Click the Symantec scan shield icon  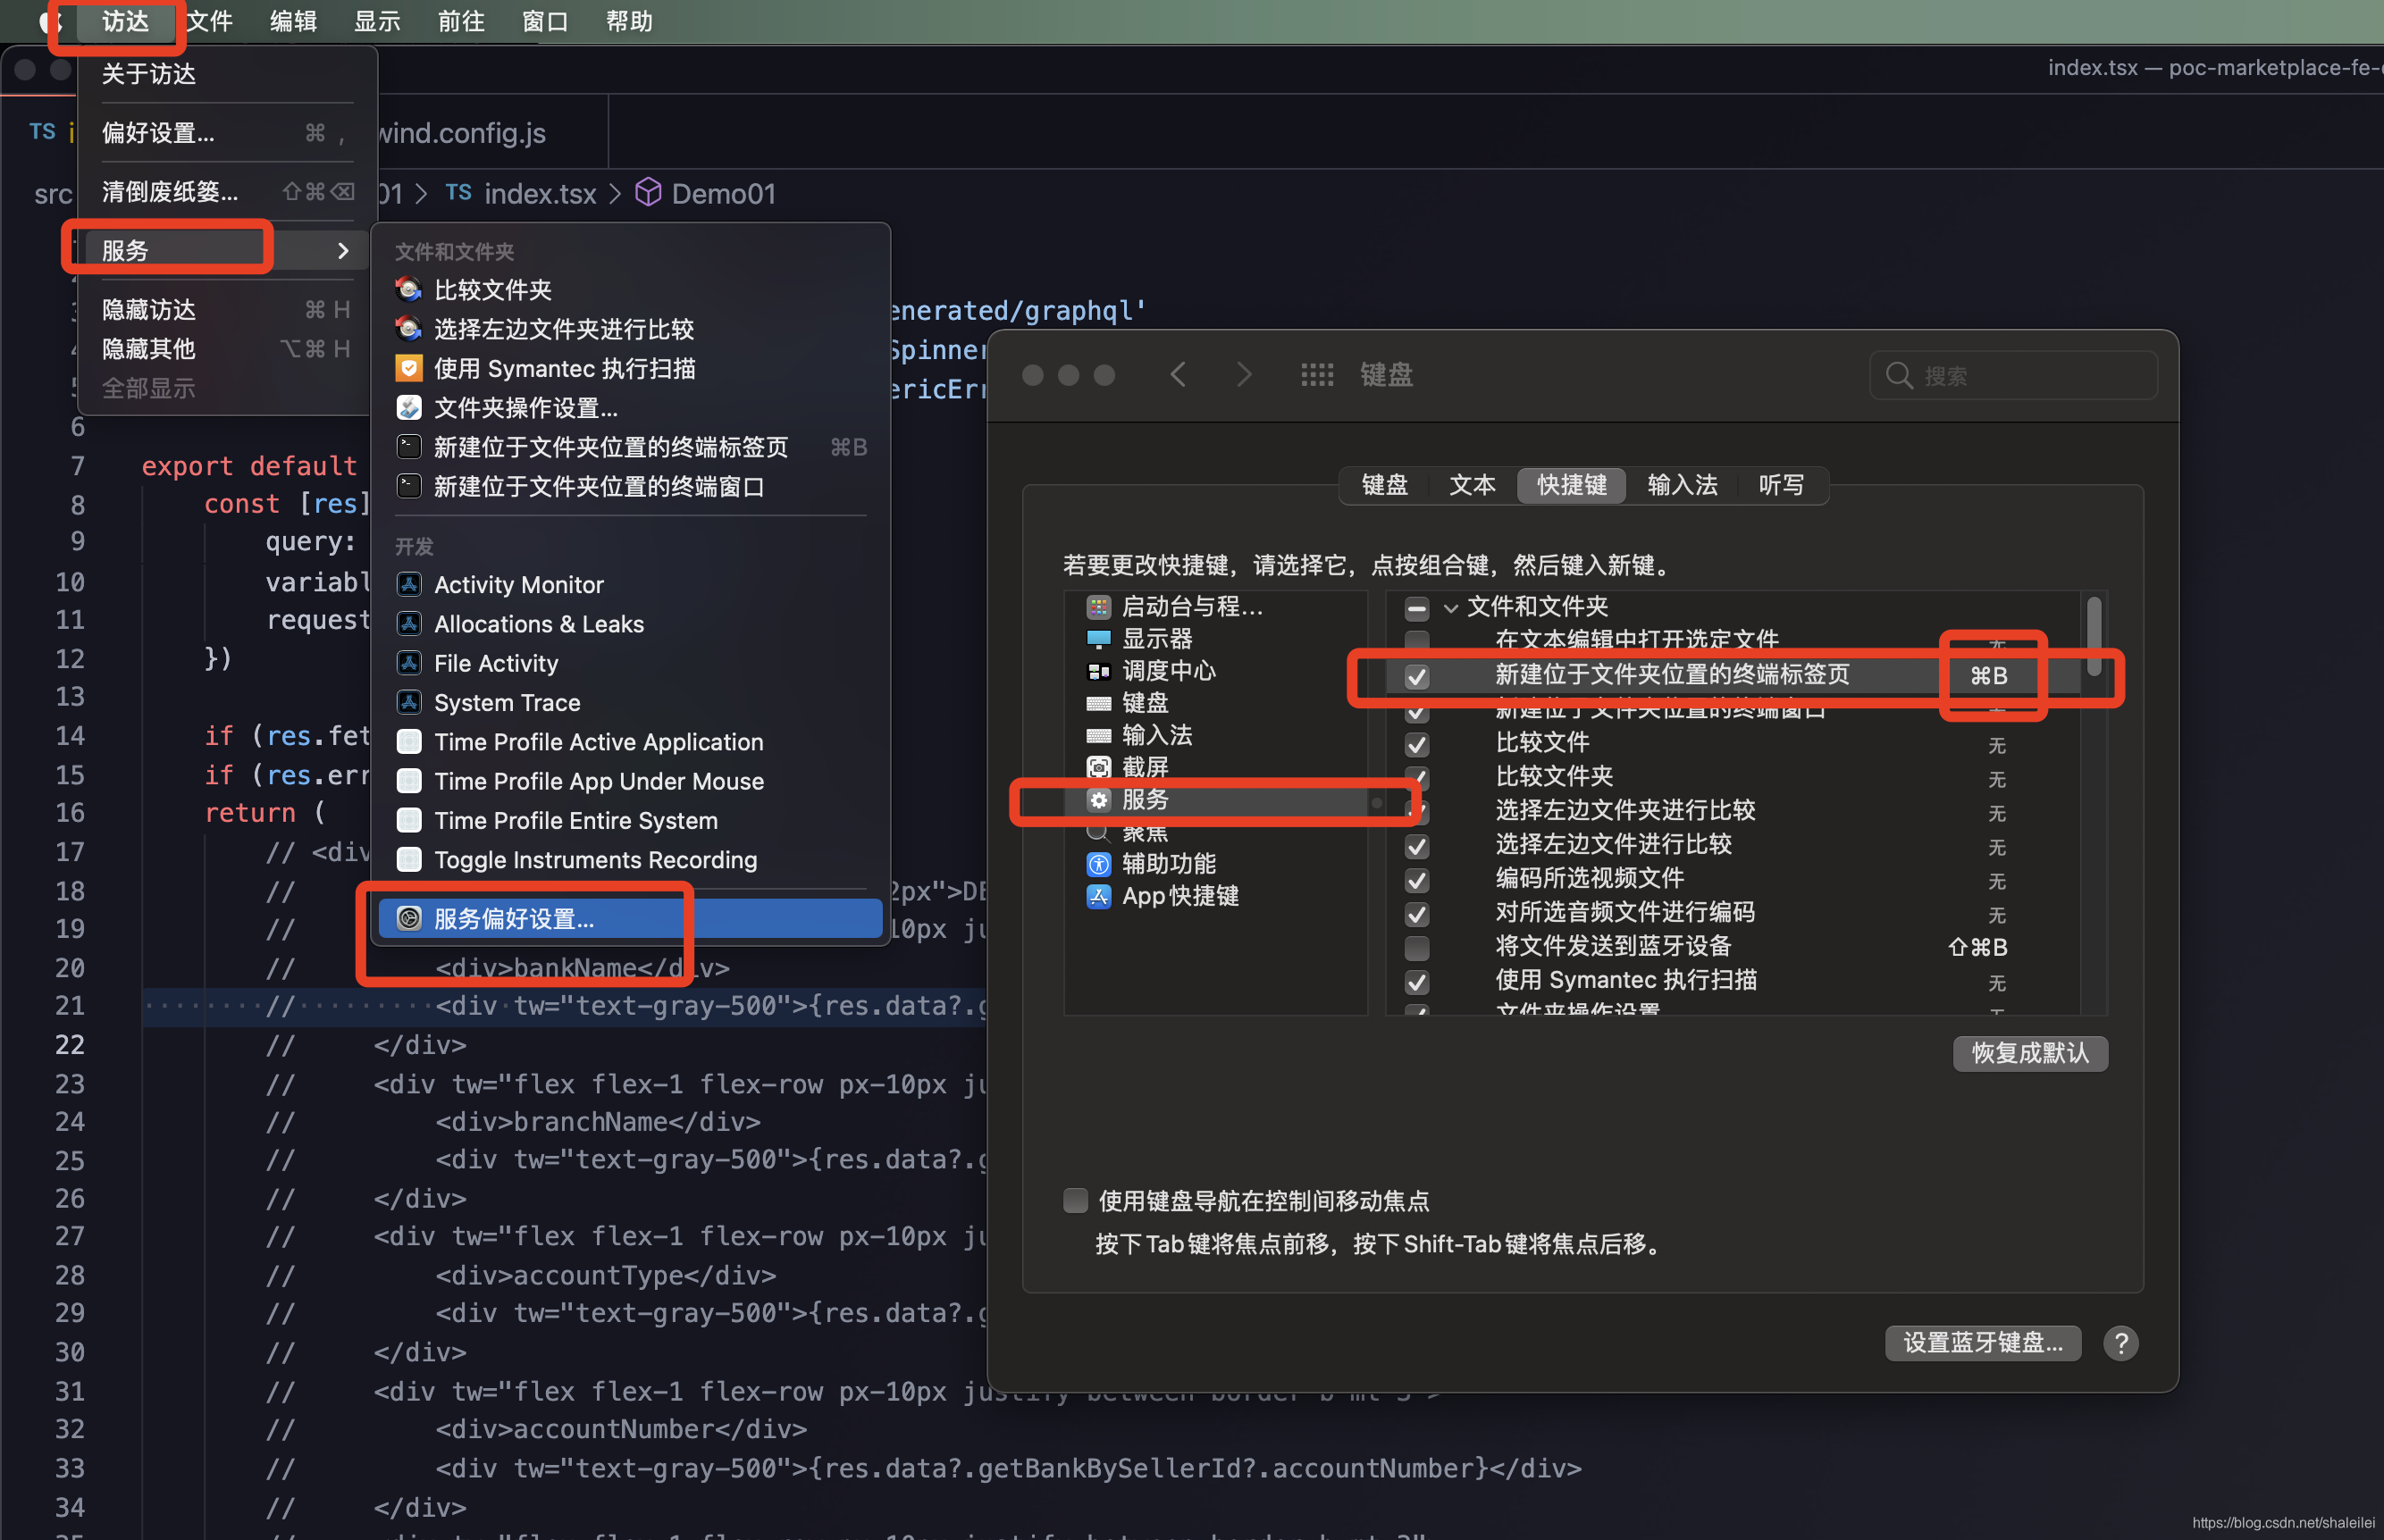point(409,368)
